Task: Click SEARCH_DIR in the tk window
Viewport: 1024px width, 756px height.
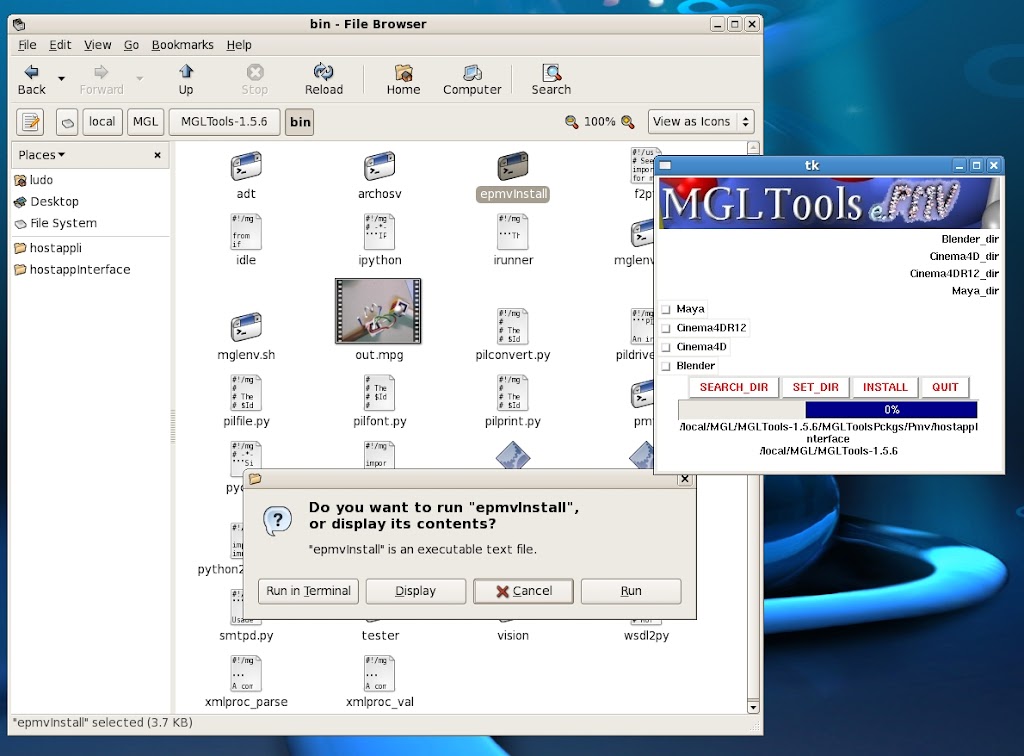Action: (x=733, y=387)
